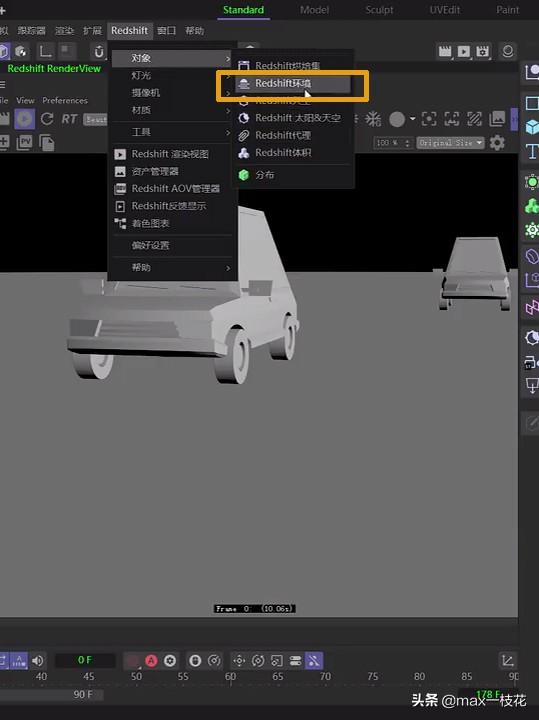Click the timeline ruler at frame 60
This screenshot has width=539, height=720.
pos(230,676)
